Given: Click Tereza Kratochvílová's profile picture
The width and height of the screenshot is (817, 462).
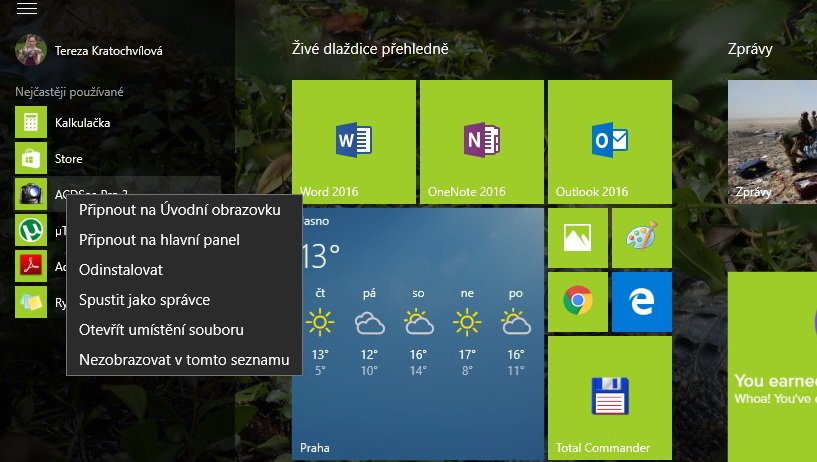Looking at the screenshot, I should (x=31, y=50).
